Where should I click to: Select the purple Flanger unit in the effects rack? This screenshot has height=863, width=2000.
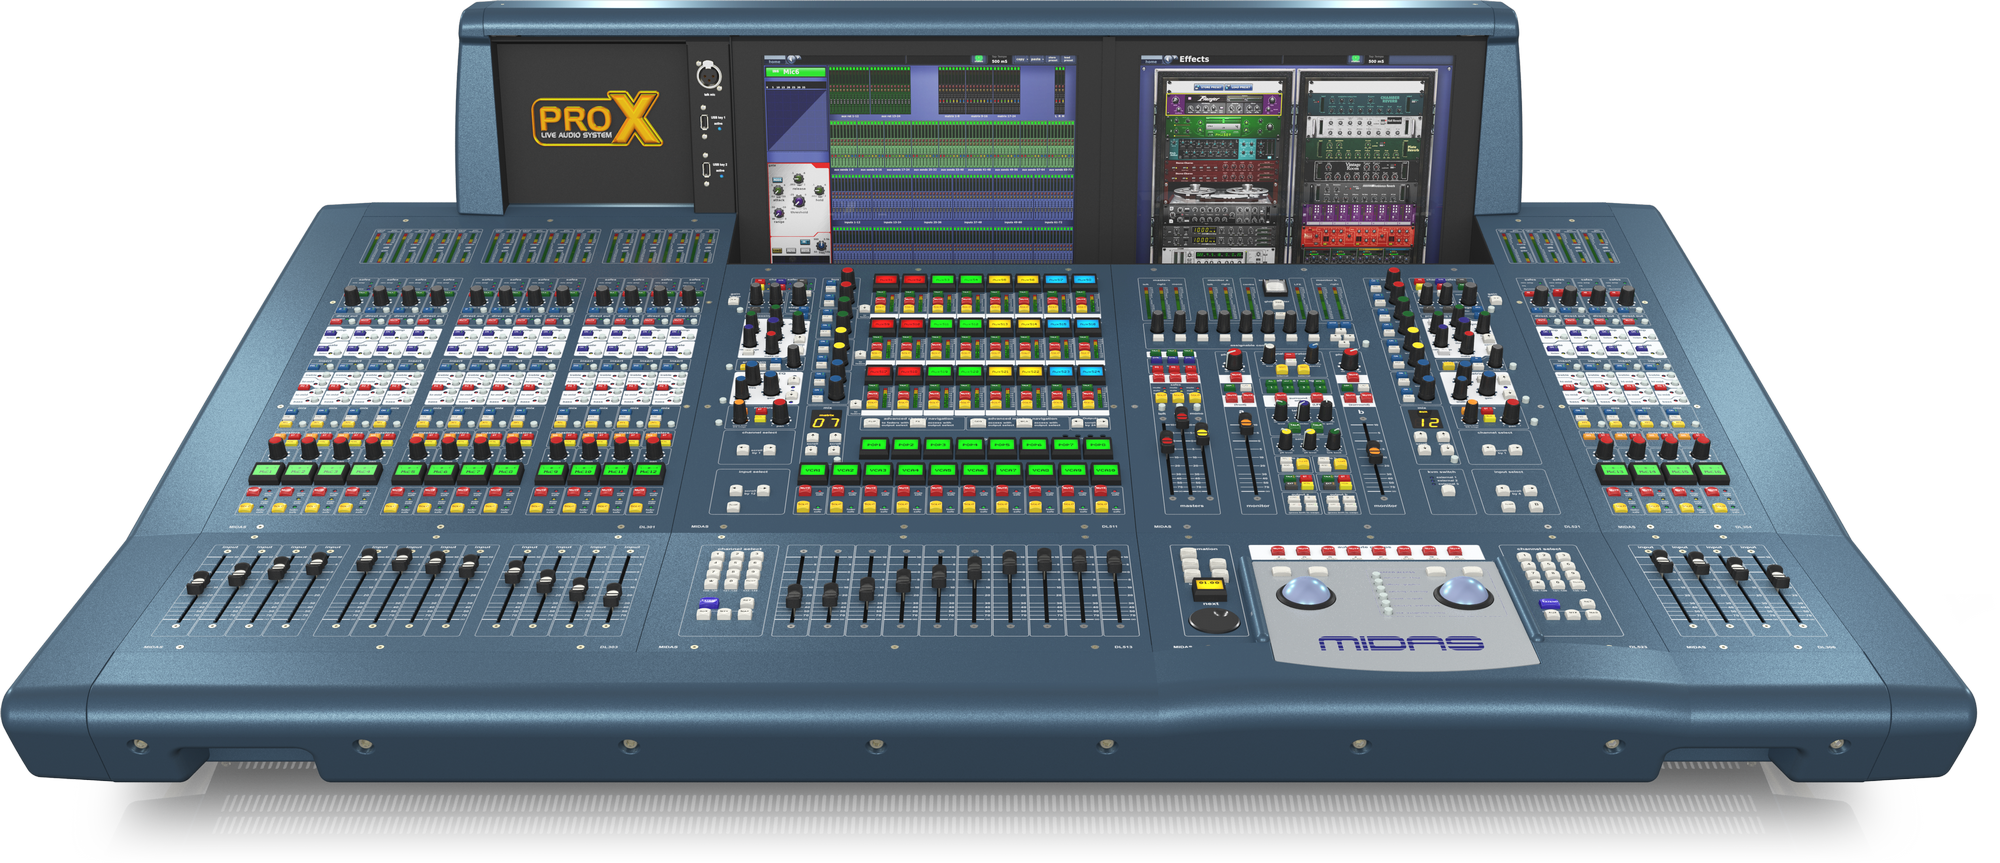point(1224,104)
